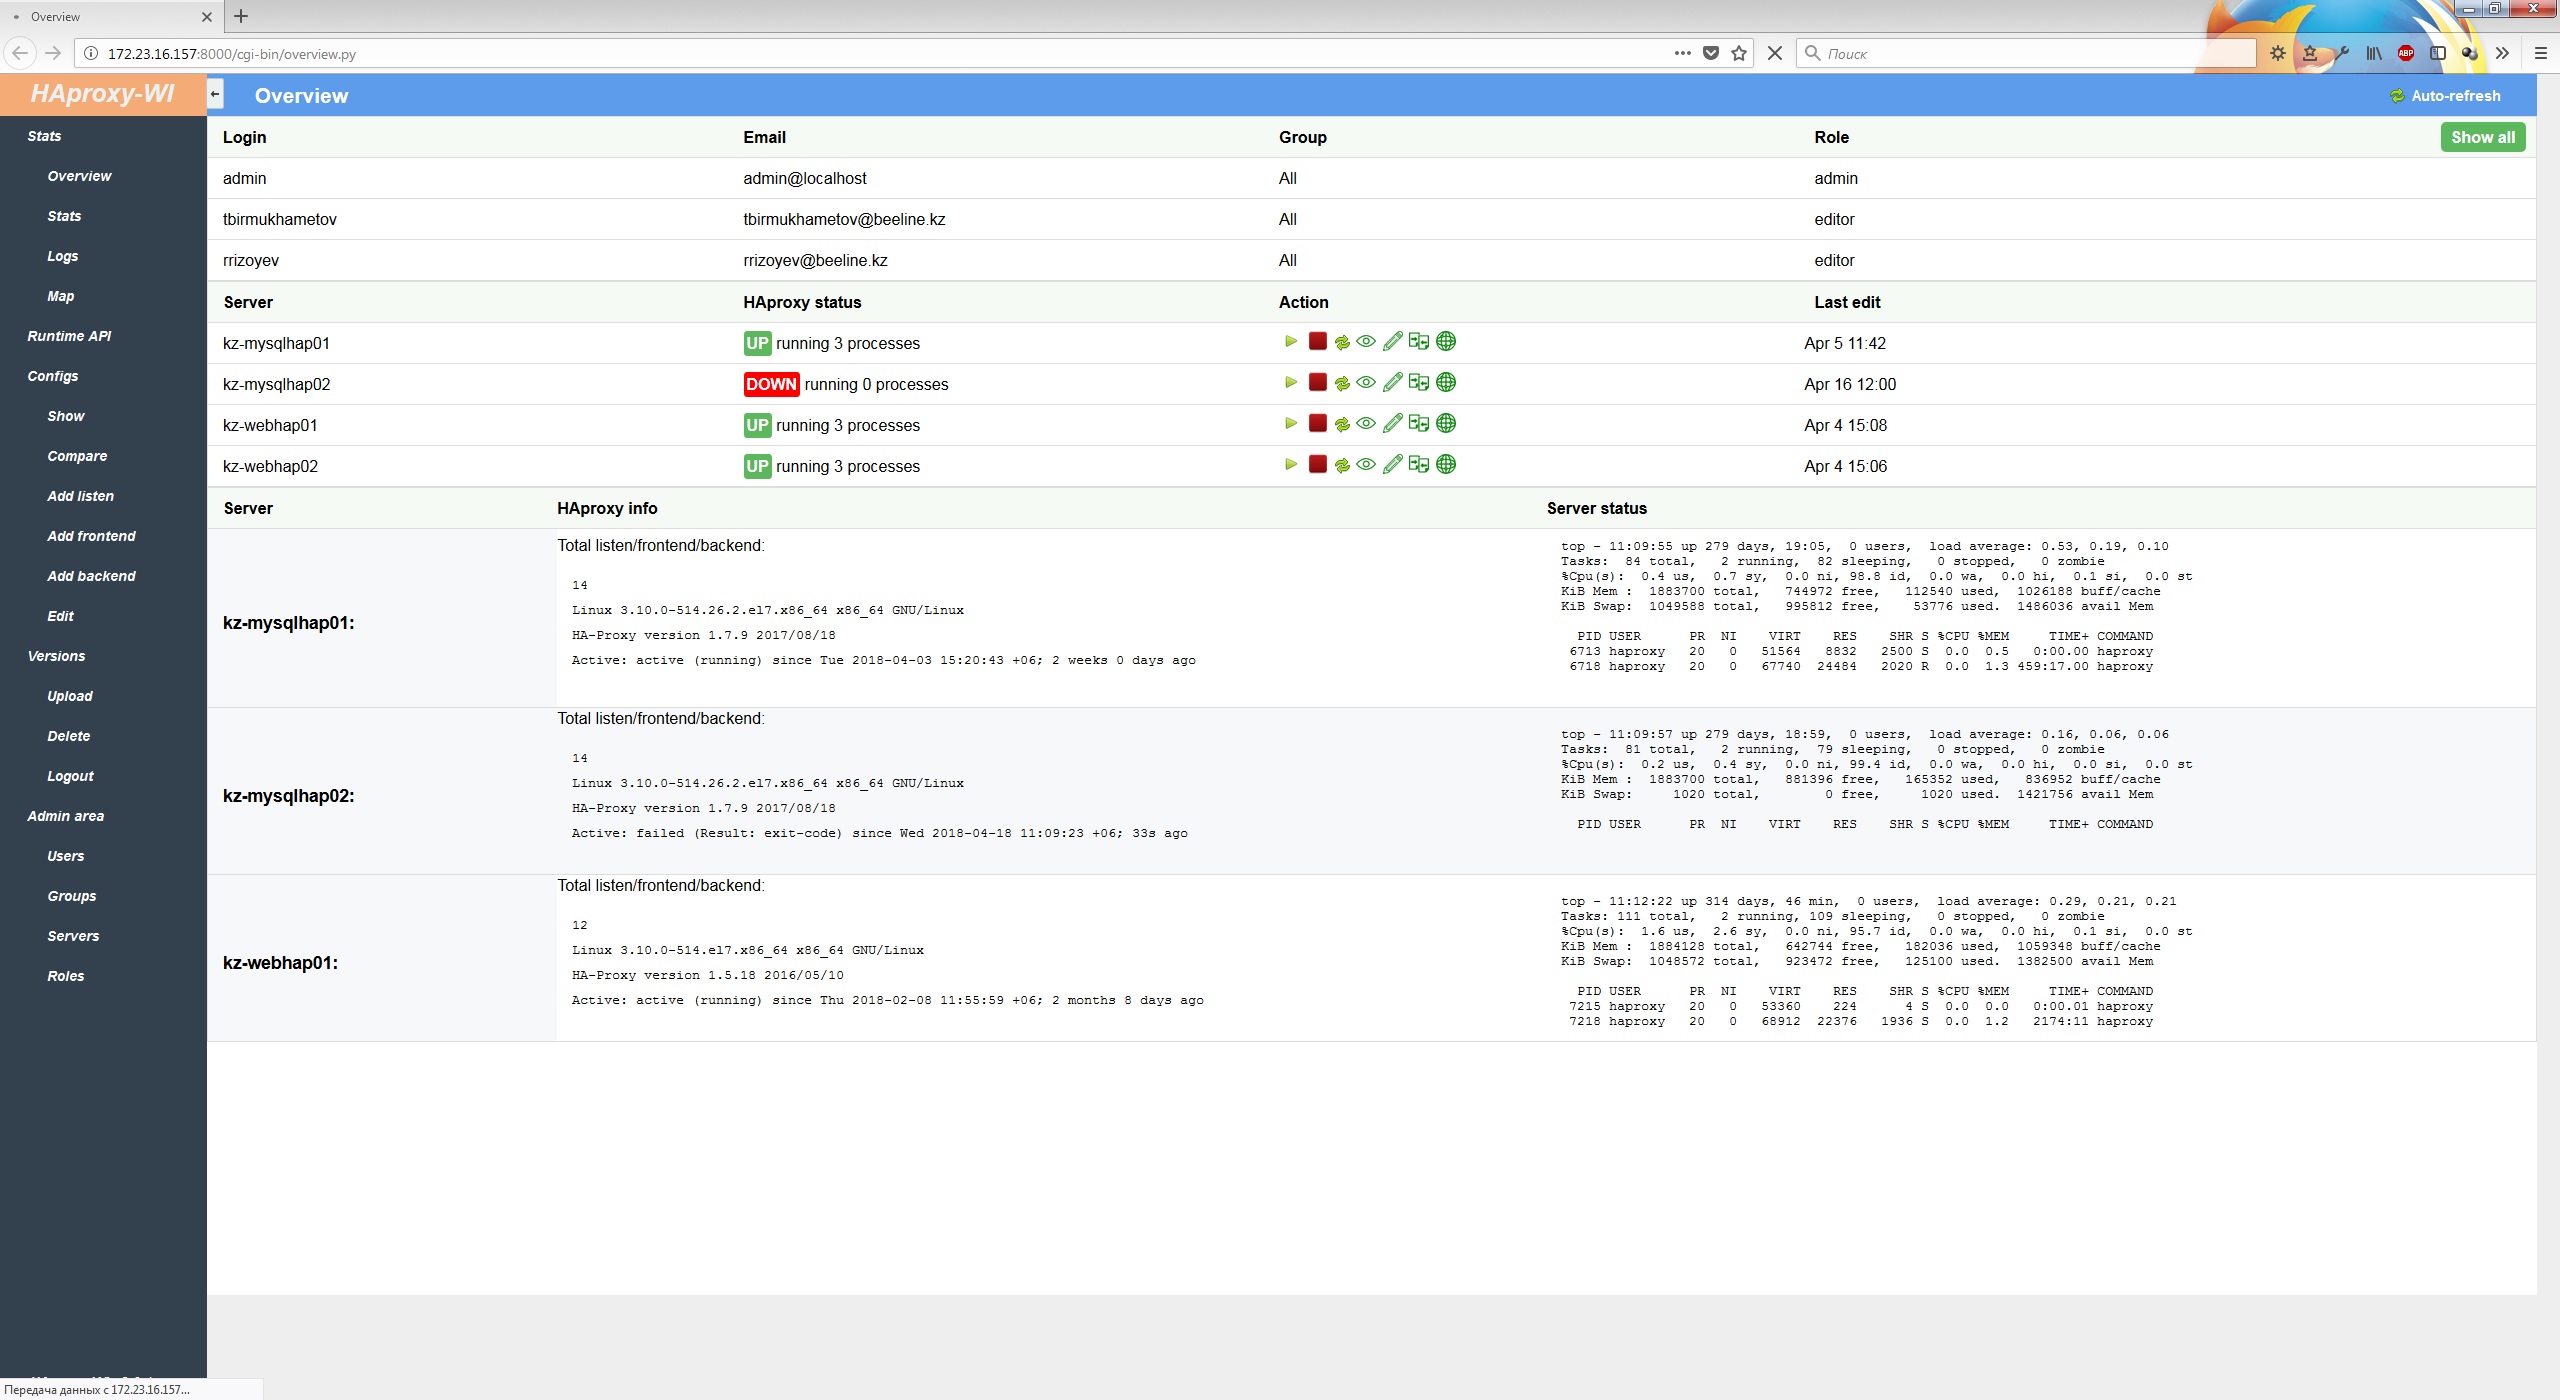The image size is (2560, 1400).
Task: Click the Adblock Plus extension icon
Action: [x=2405, y=53]
